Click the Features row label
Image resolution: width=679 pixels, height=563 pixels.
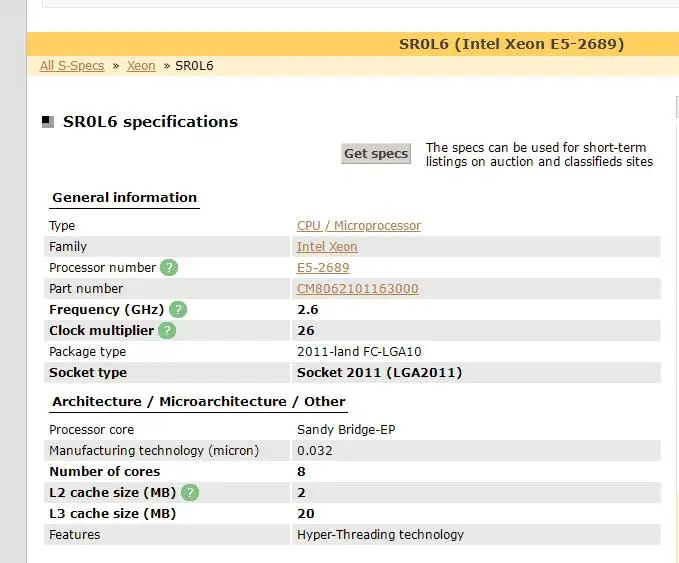[x=74, y=534]
